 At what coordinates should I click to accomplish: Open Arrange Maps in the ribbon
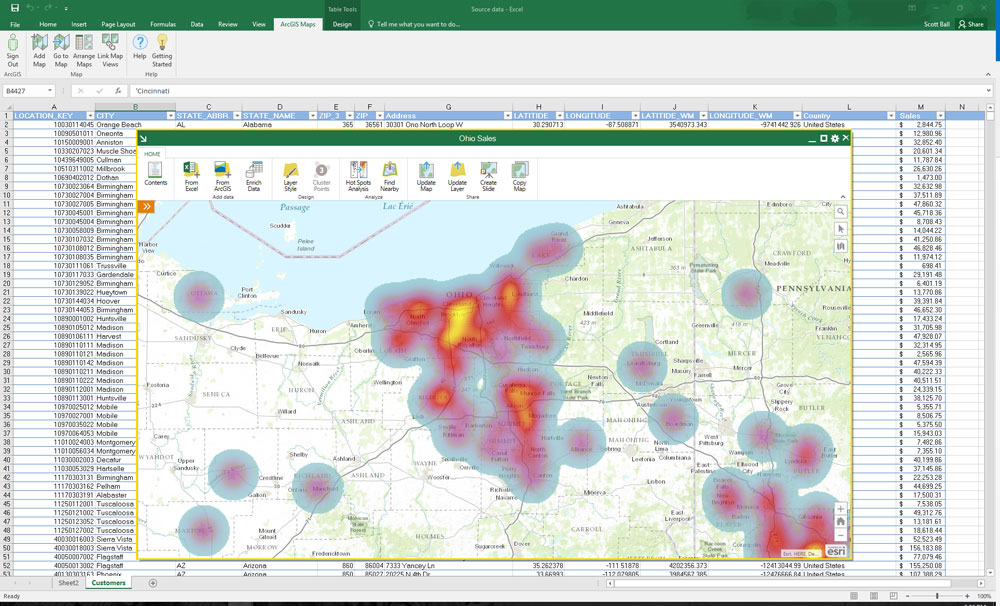(84, 49)
